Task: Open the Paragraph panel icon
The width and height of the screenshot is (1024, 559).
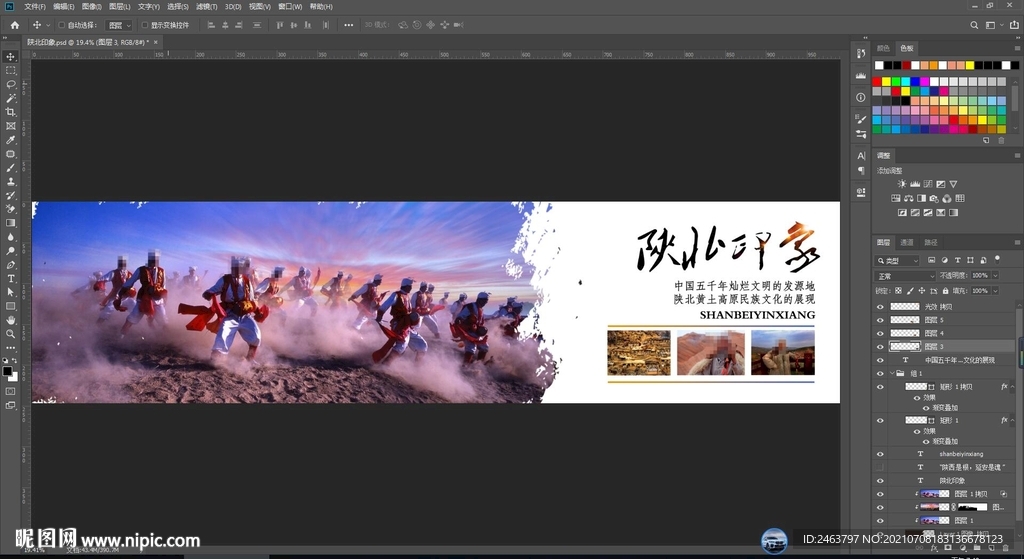Action: pos(861,170)
